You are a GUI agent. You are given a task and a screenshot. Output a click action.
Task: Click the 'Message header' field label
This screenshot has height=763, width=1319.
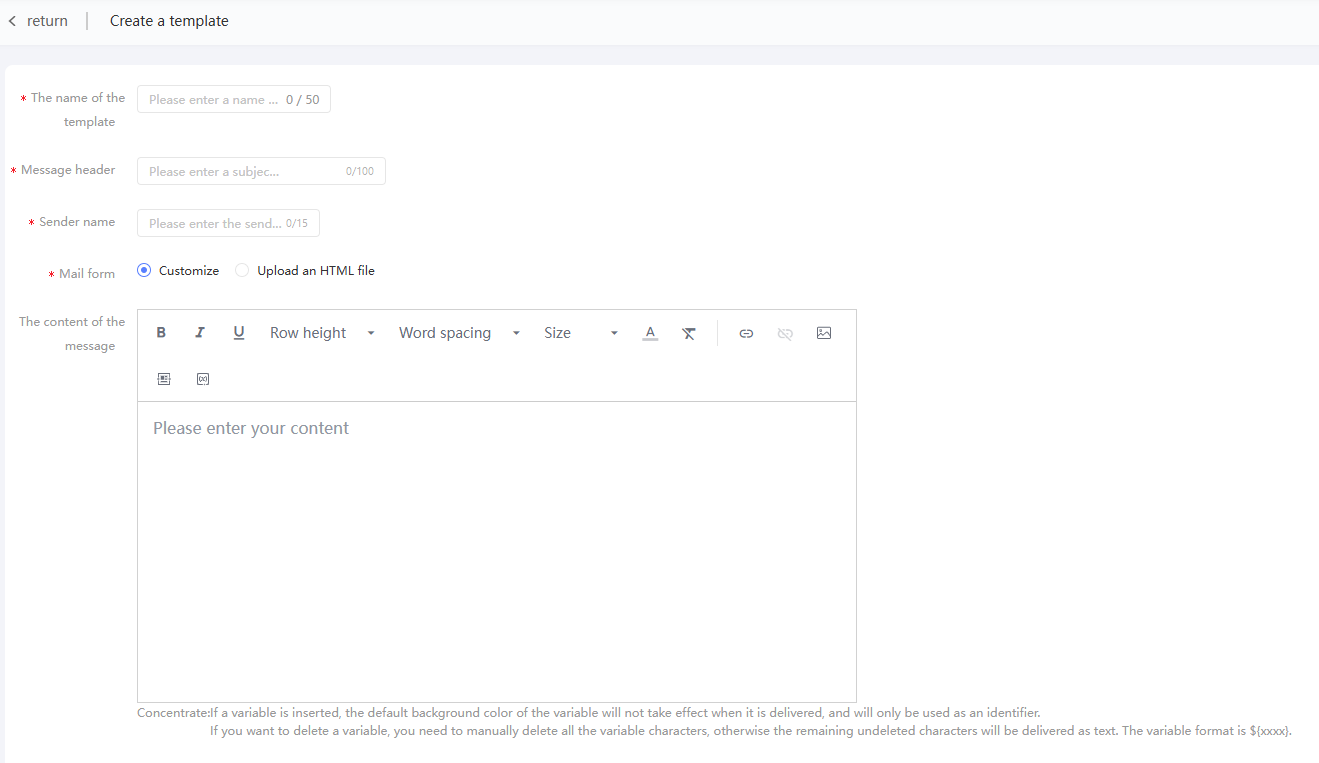[68, 170]
